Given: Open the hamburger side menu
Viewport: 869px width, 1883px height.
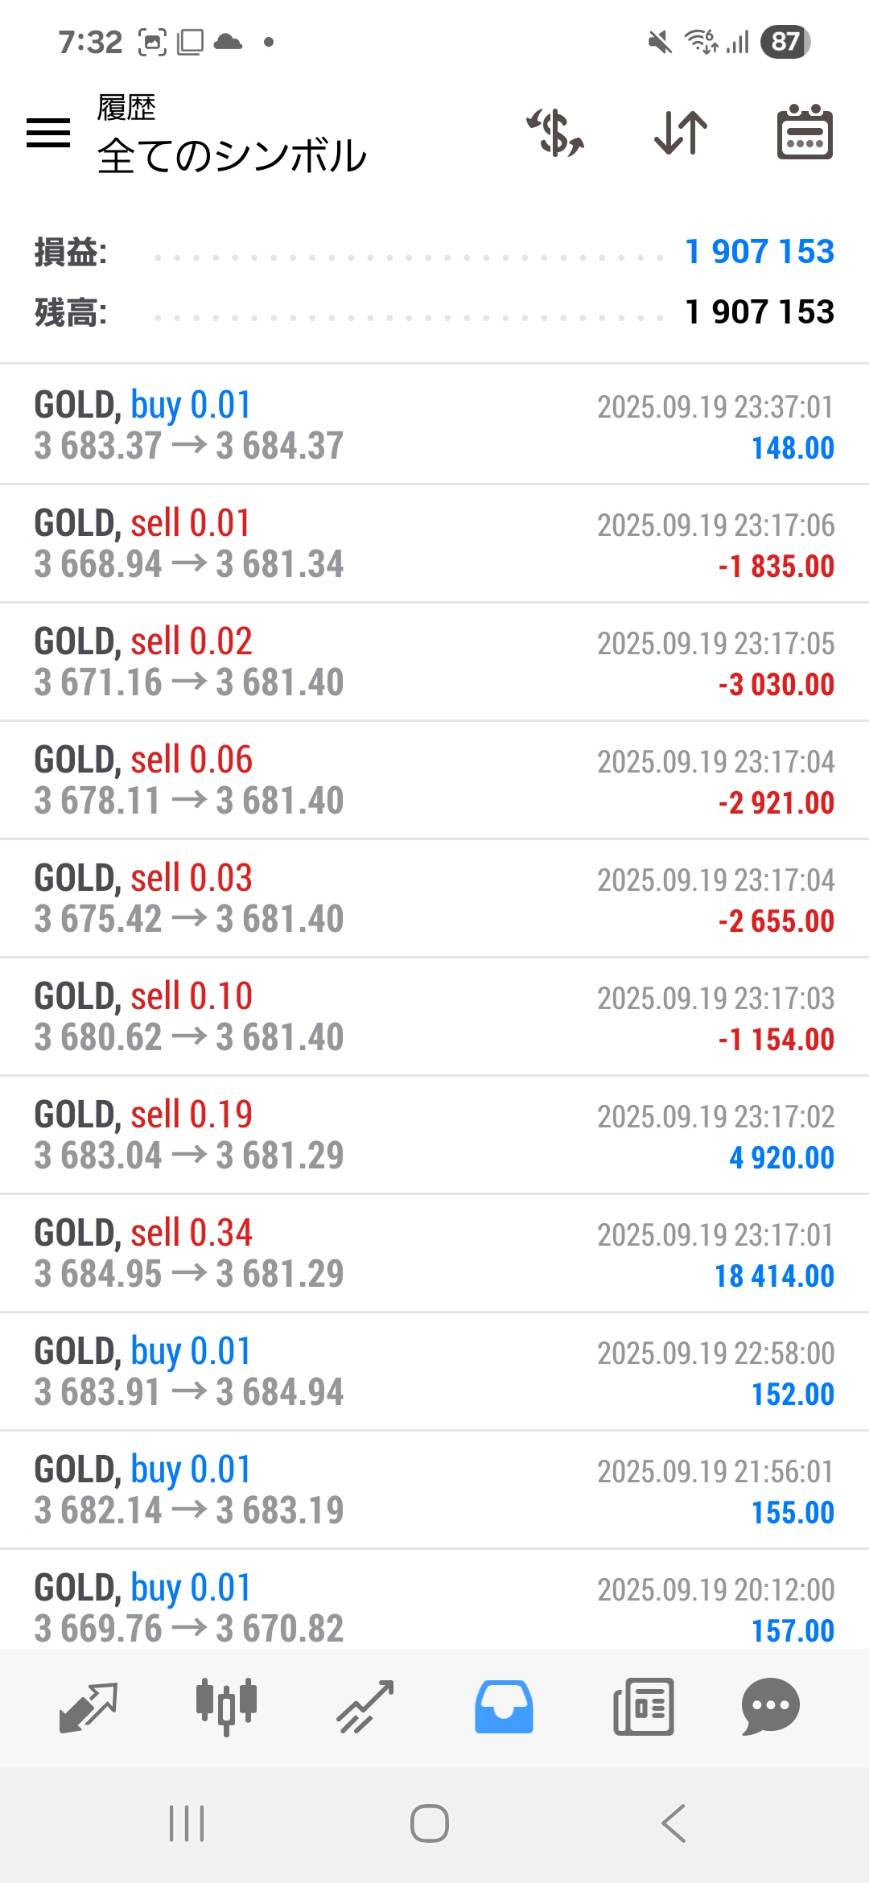Looking at the screenshot, I should click(x=48, y=133).
